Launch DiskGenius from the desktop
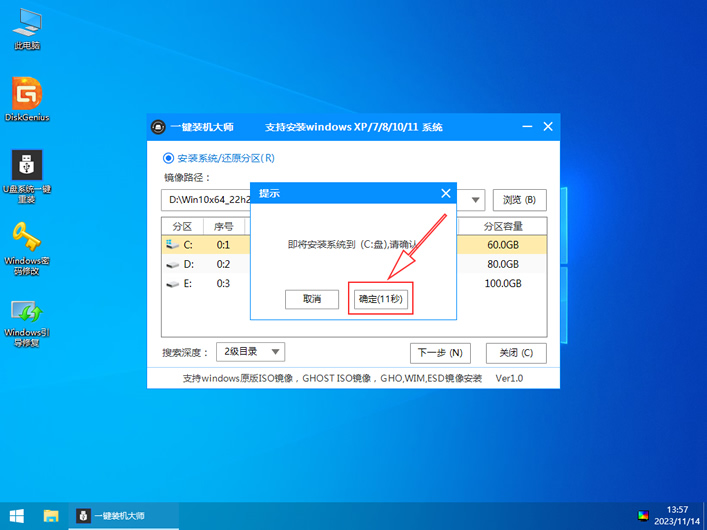Screen dimensions: 707x530 [27, 99]
